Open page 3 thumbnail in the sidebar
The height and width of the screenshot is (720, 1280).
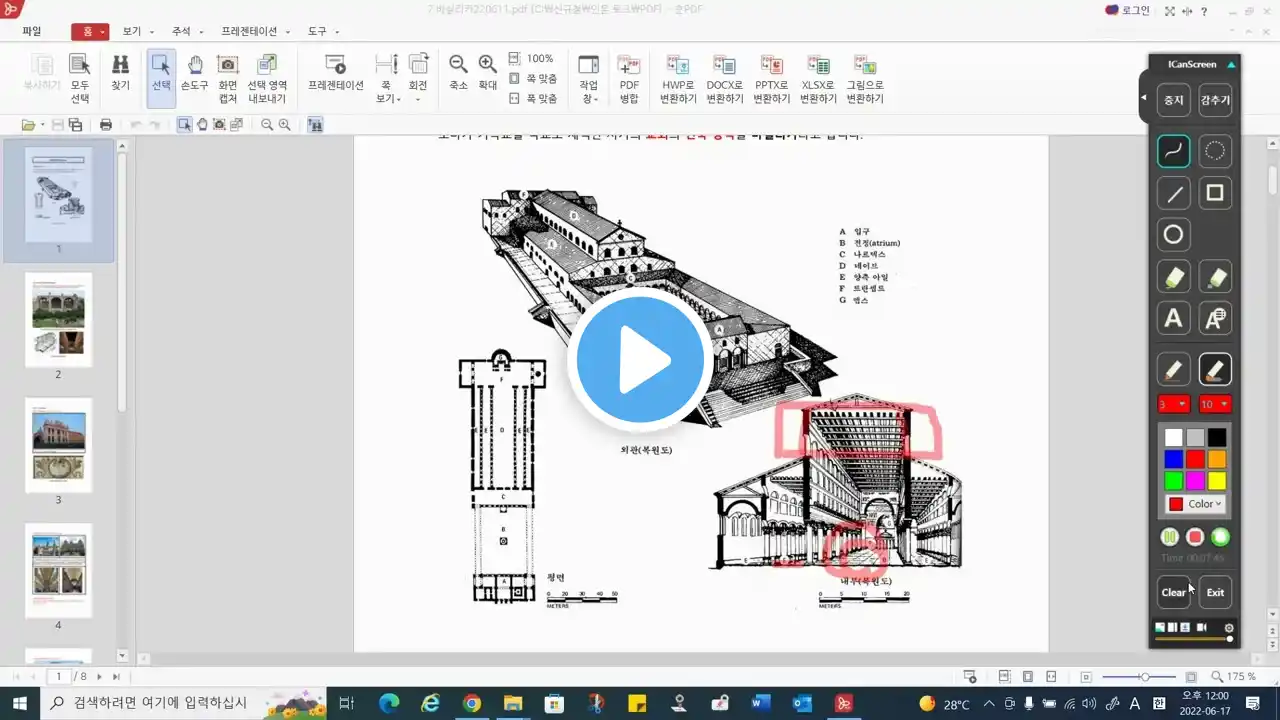click(x=59, y=443)
